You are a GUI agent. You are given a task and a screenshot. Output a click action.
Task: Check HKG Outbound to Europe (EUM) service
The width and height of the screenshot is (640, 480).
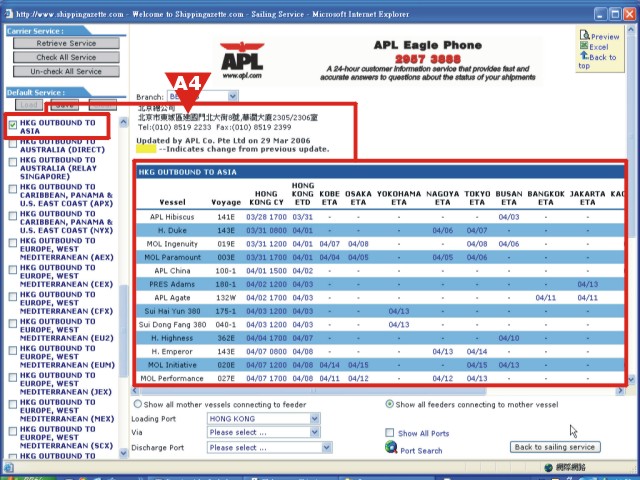pos(13,350)
